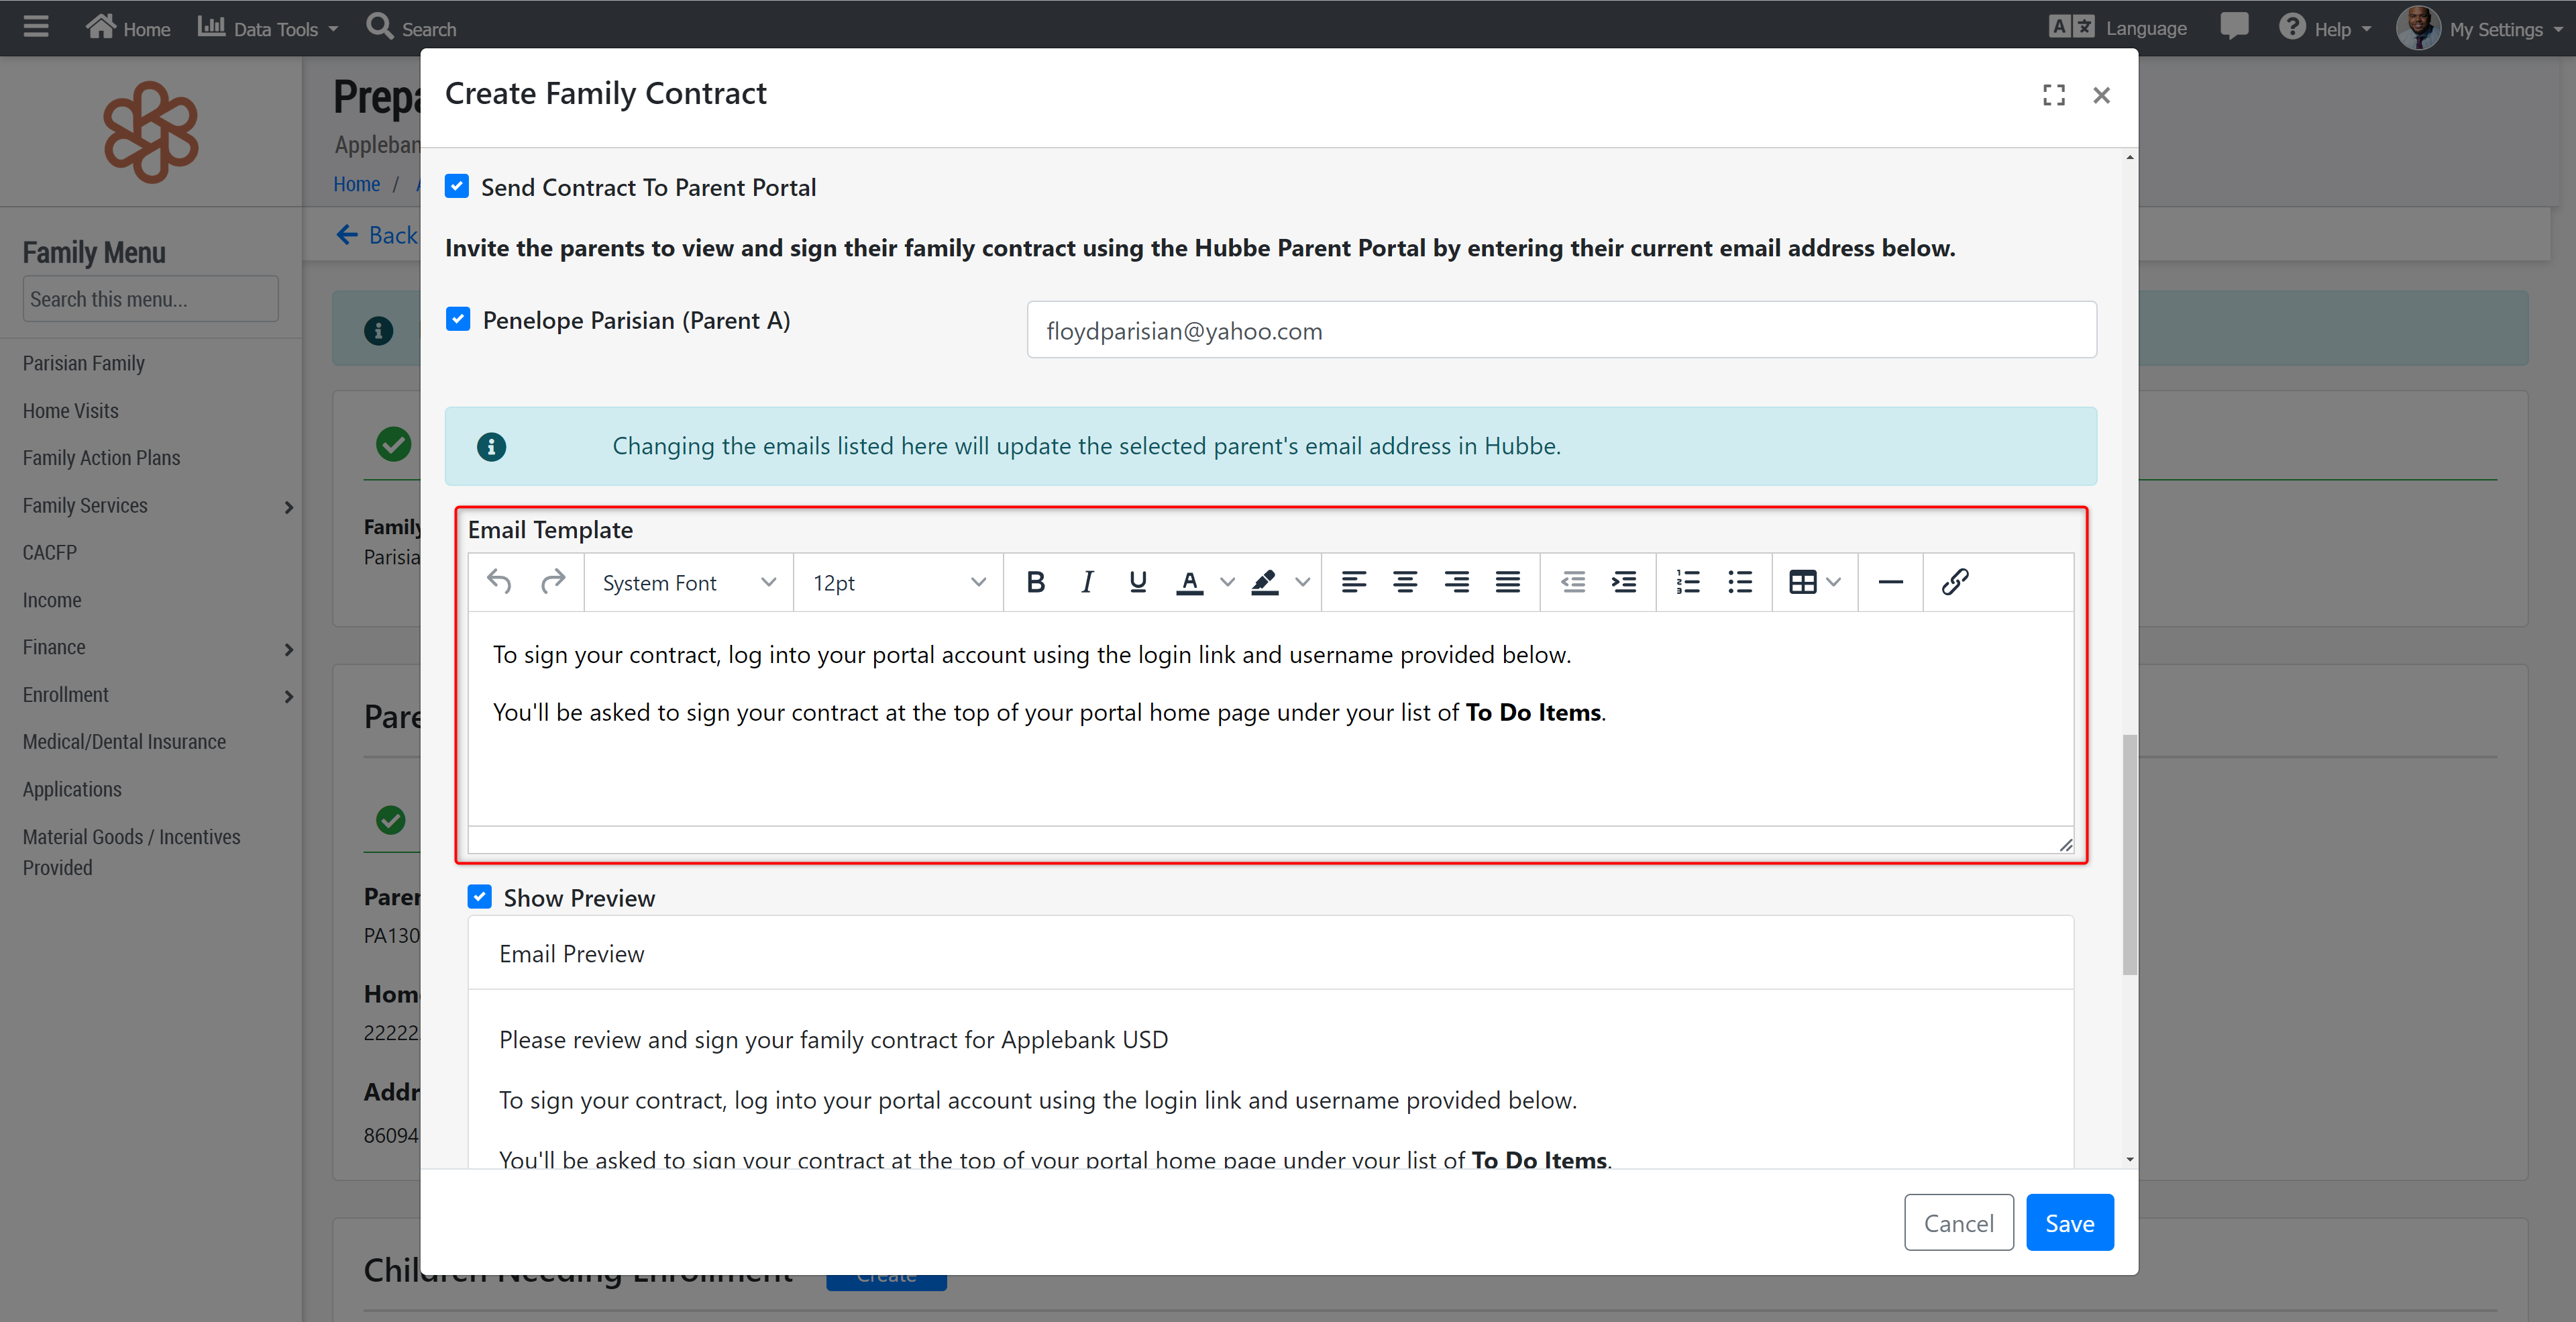Viewport: 2576px width, 1322px height.
Task: Apply bold formatting in email editor
Action: [x=1035, y=582]
